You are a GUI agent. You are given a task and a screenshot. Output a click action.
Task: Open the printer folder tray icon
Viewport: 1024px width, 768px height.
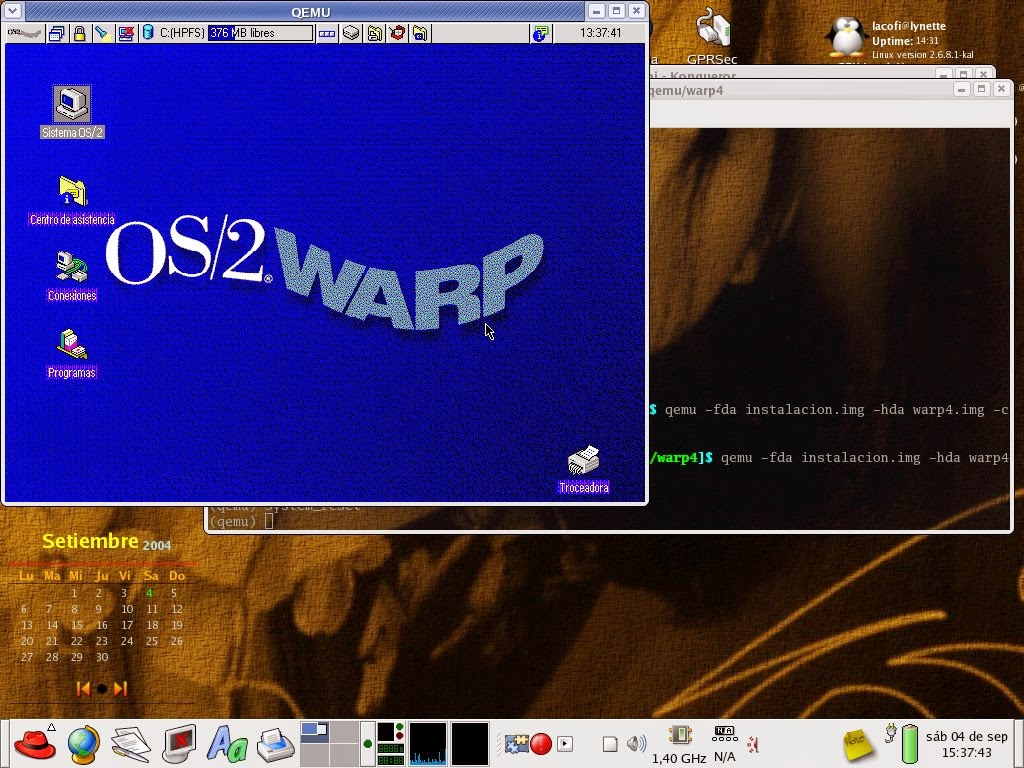375,33
